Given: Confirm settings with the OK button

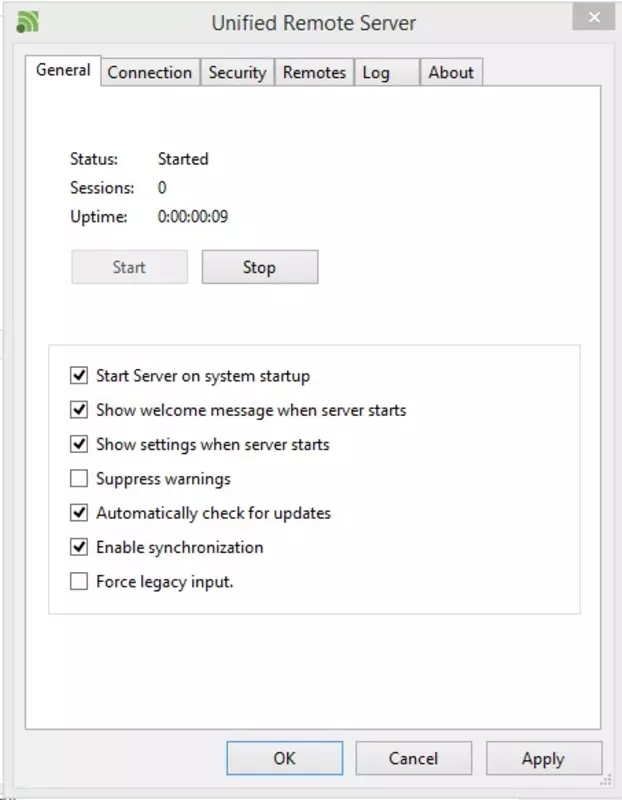Looking at the screenshot, I should 285,758.
